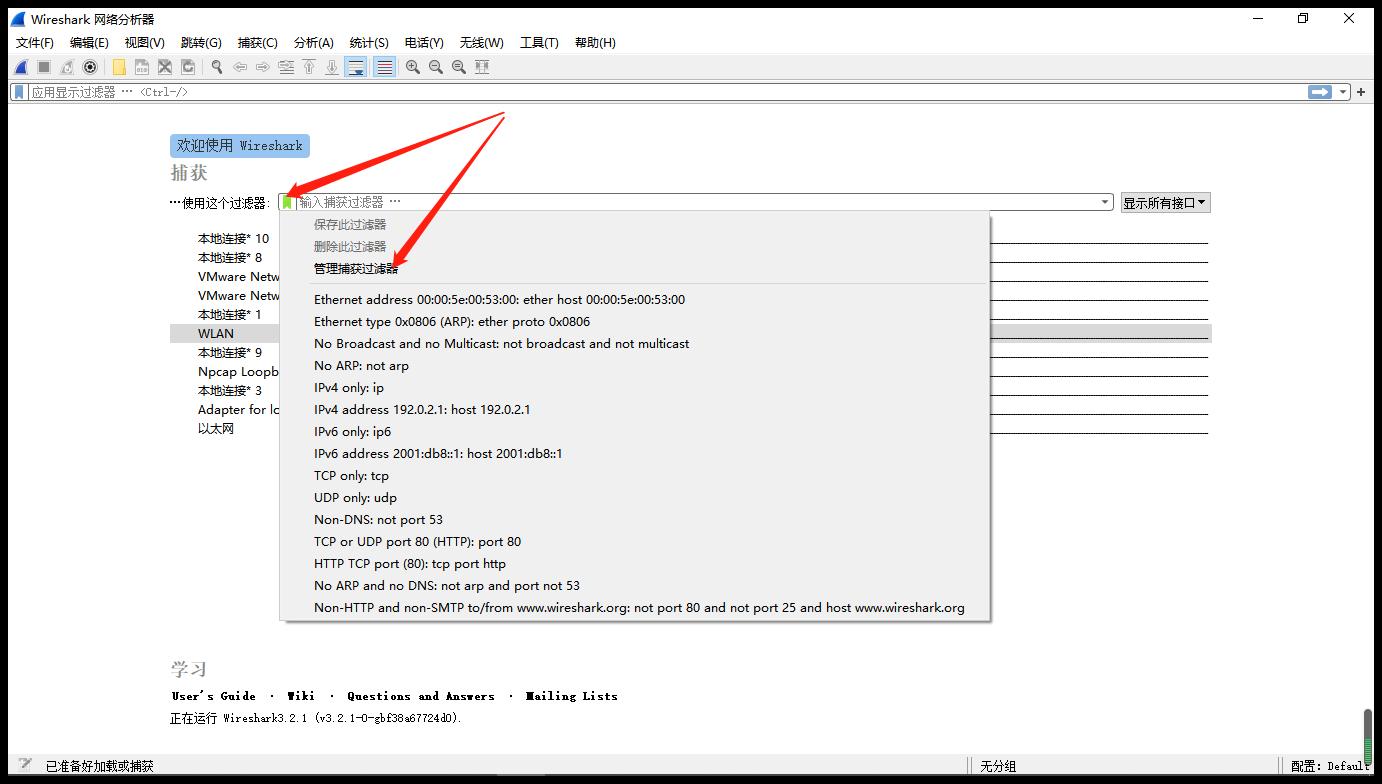Viewport: 1382px width, 784px height.
Task: Save the capture file via toolbar icon
Action: (x=142, y=67)
